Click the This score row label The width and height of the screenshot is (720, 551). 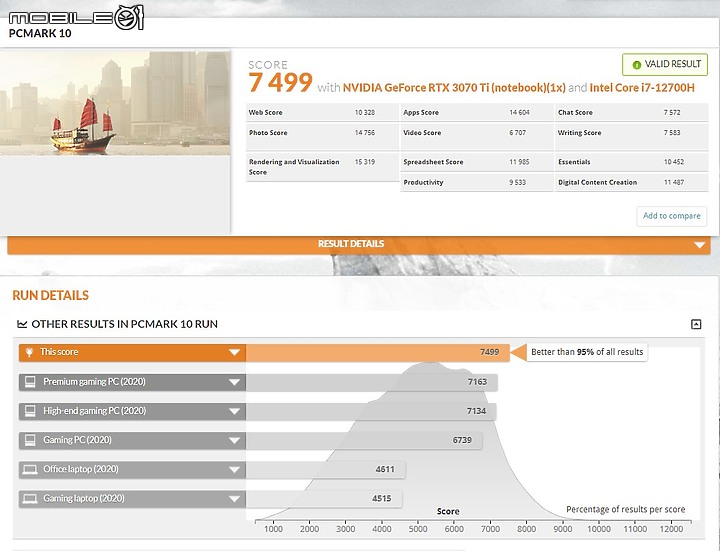tap(59, 352)
